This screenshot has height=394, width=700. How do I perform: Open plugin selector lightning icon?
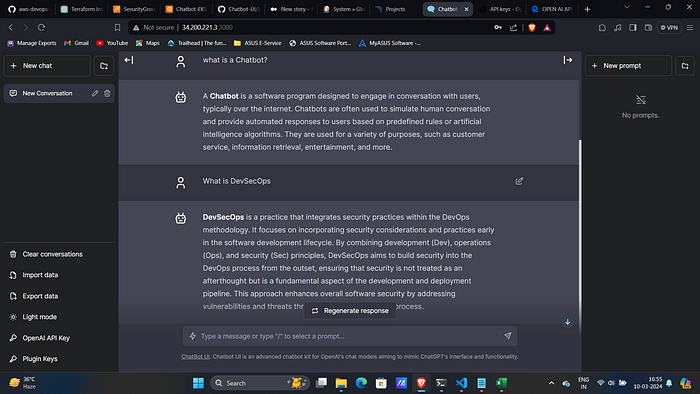[192, 336]
